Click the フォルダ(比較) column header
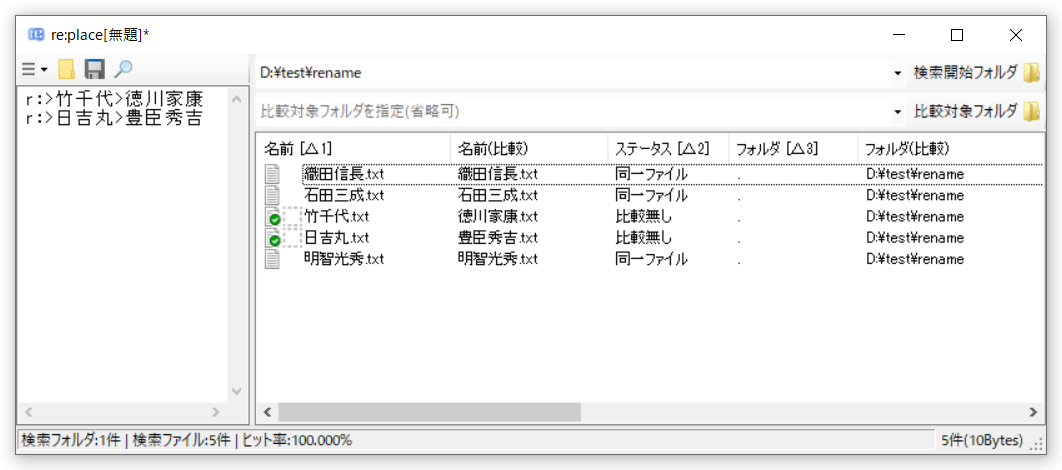Viewport: 1062px width, 470px height. [951, 148]
